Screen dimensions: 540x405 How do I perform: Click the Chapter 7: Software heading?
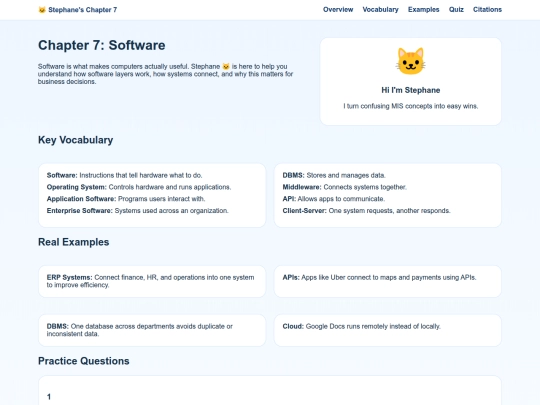[102, 45]
